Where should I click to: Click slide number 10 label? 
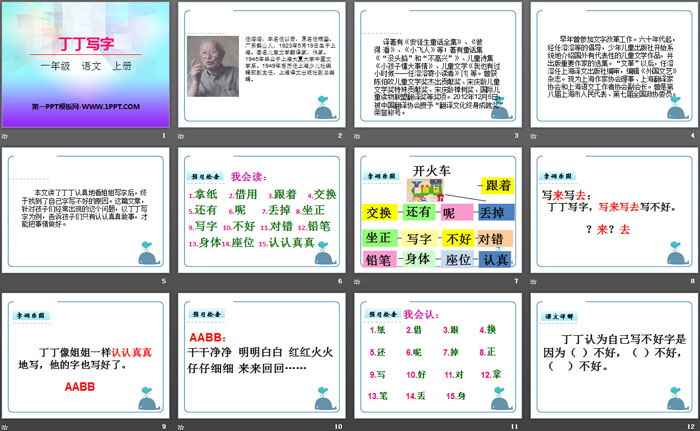click(338, 427)
